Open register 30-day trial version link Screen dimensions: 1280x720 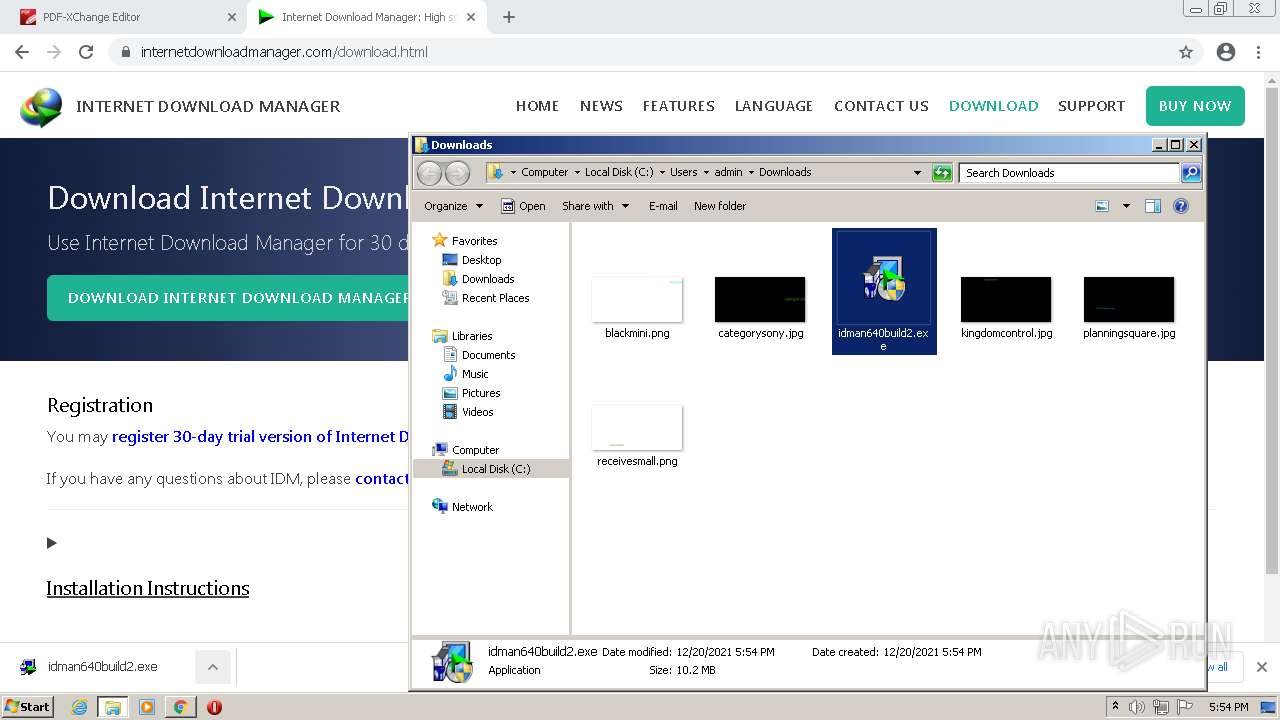click(x=260, y=437)
